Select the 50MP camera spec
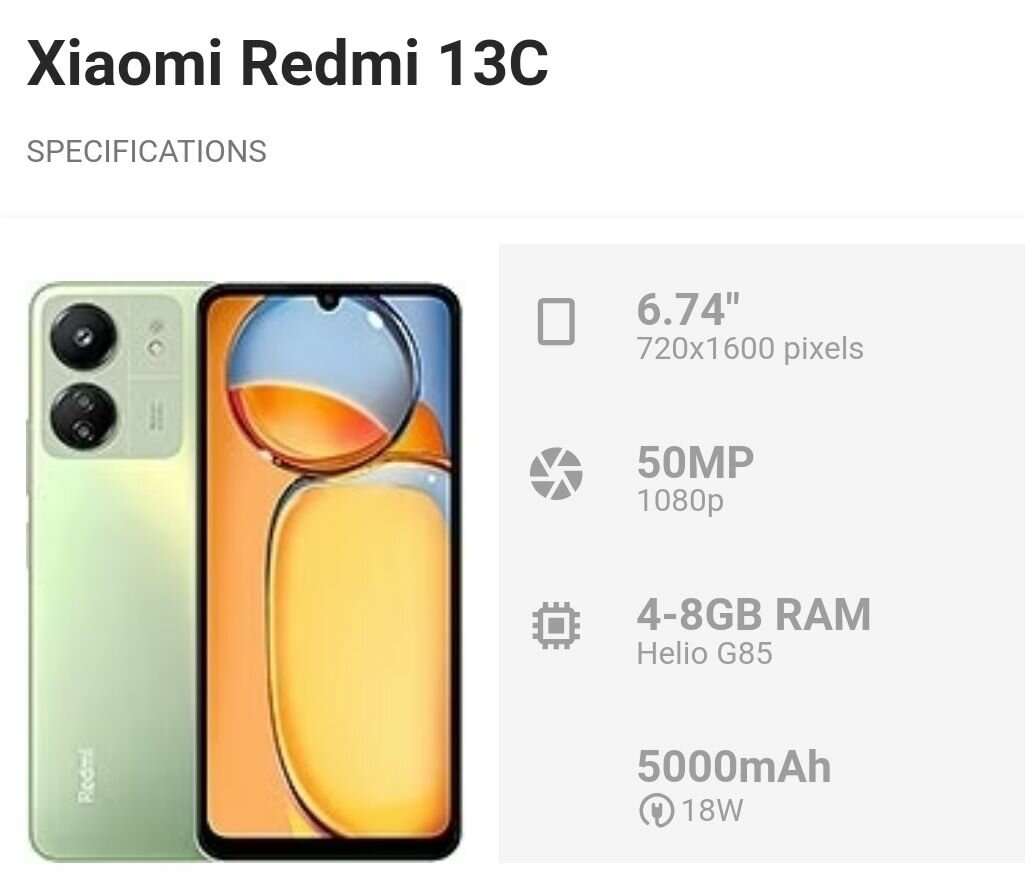This screenshot has height=884, width=1025. click(696, 462)
